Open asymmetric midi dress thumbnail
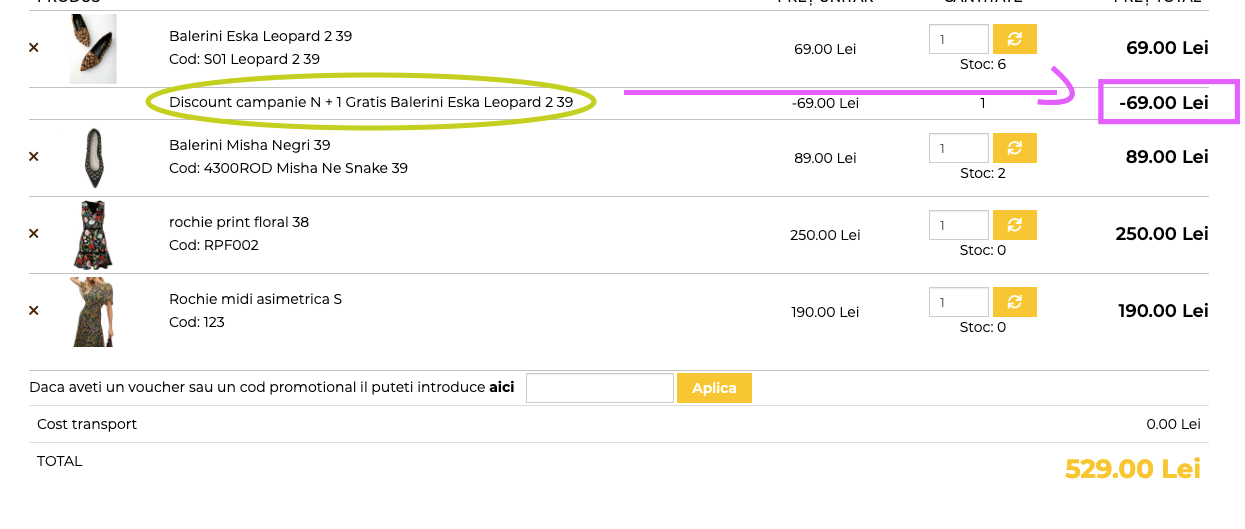Screen dimensions: 1245x529 coord(93,312)
